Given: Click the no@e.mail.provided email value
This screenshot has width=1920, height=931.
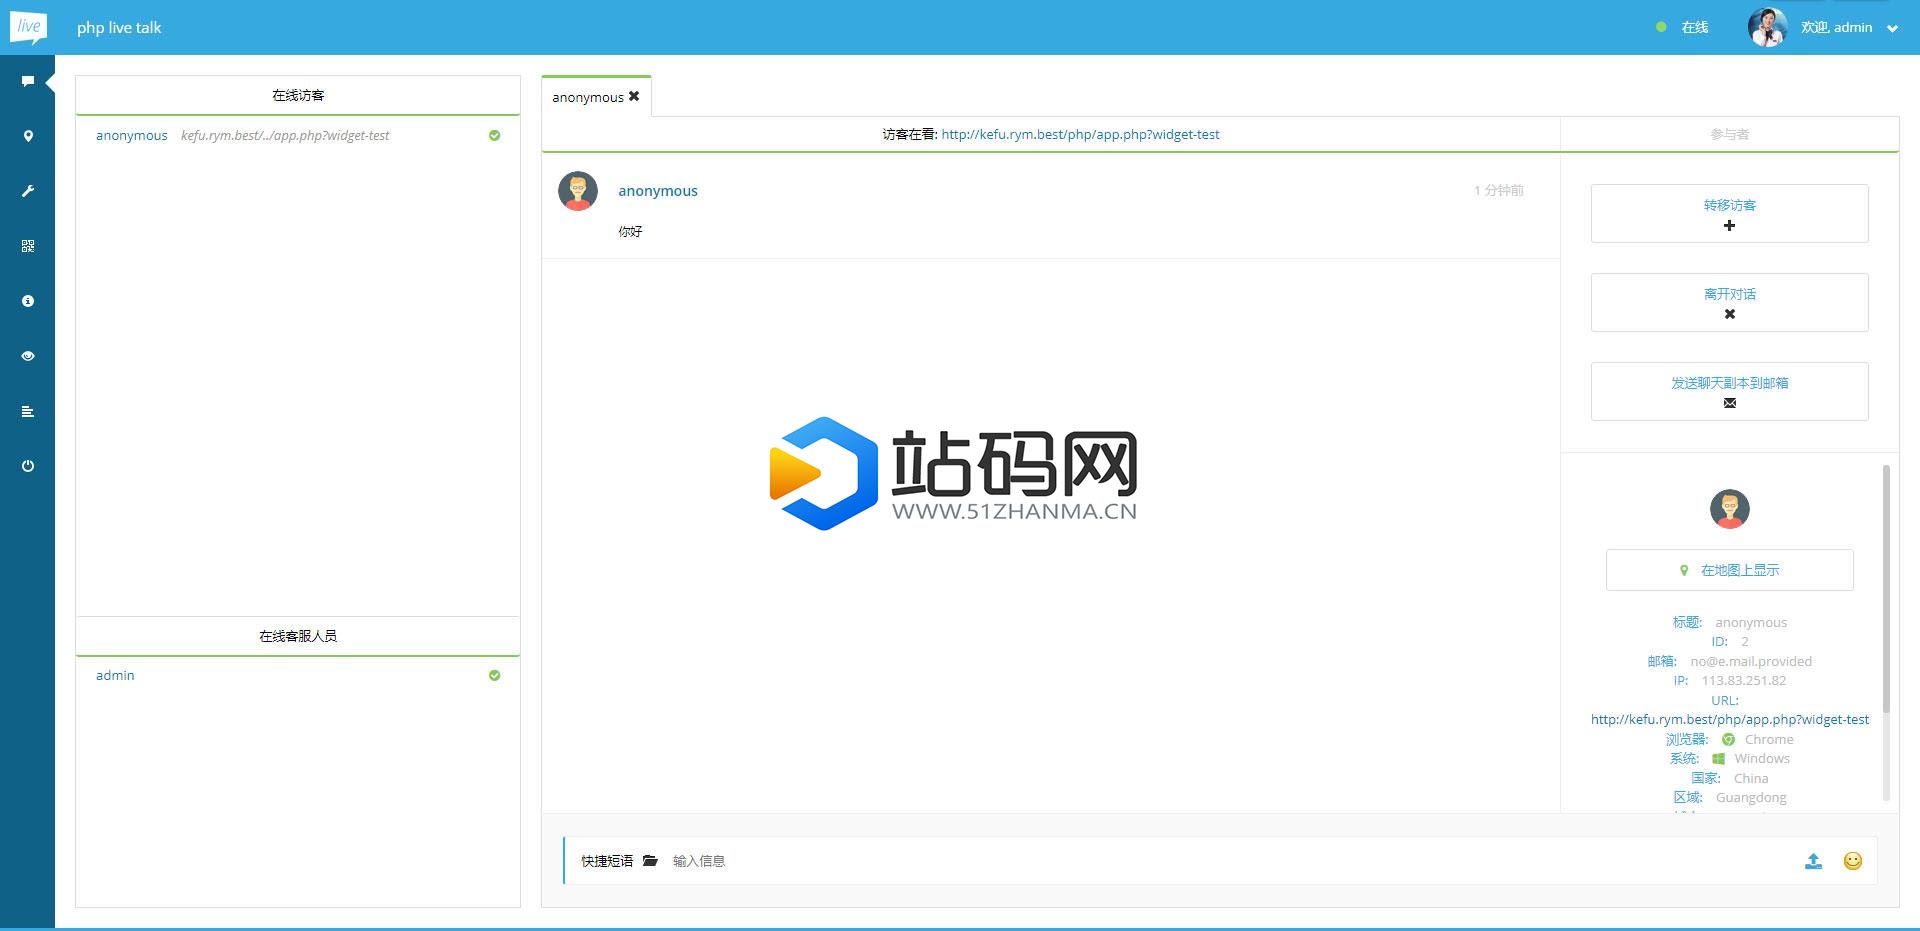Looking at the screenshot, I should (x=1751, y=661).
